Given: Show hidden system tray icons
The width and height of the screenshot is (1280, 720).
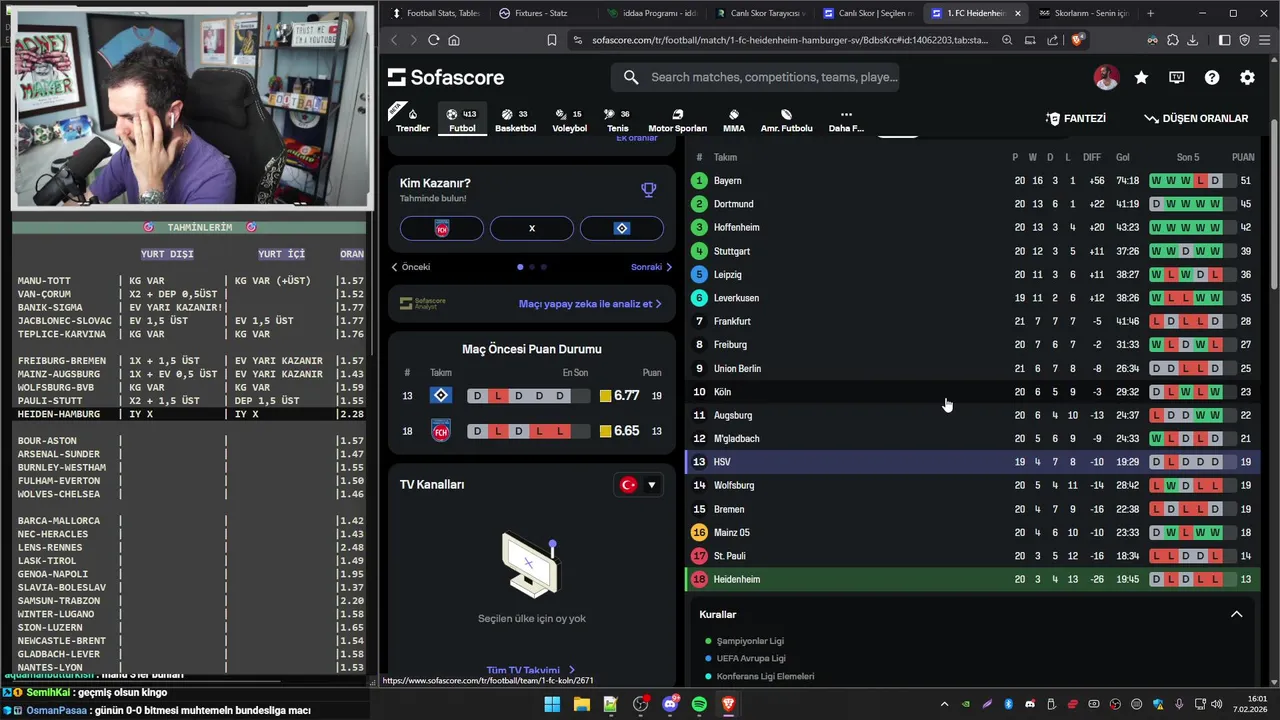Looking at the screenshot, I should coord(944,704).
